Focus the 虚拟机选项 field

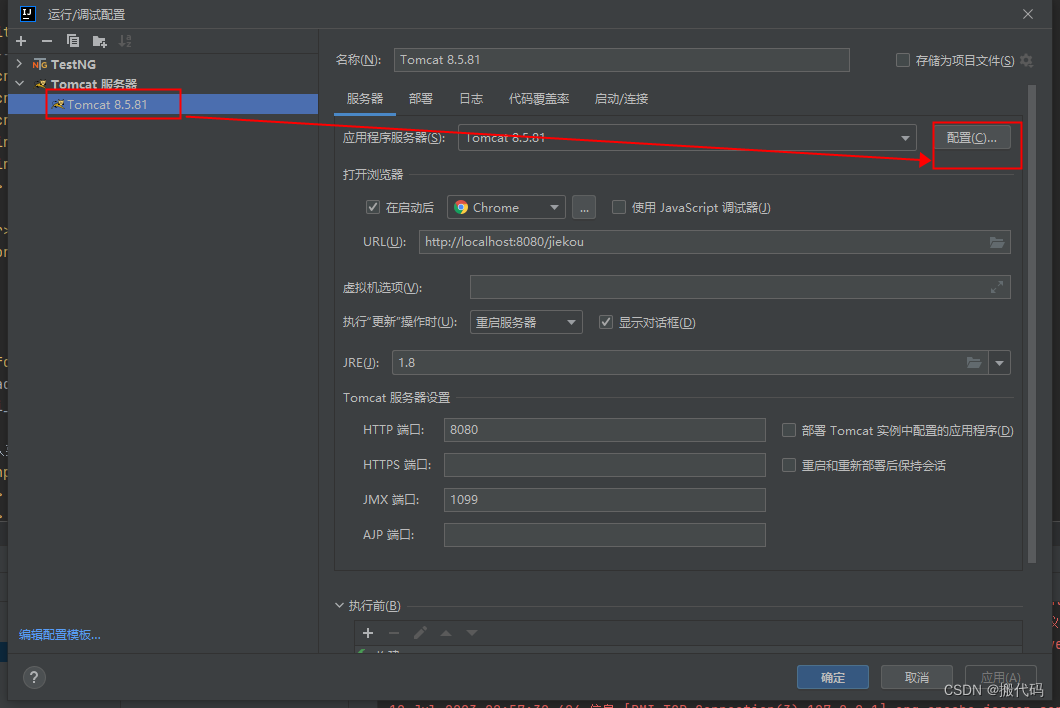click(740, 287)
